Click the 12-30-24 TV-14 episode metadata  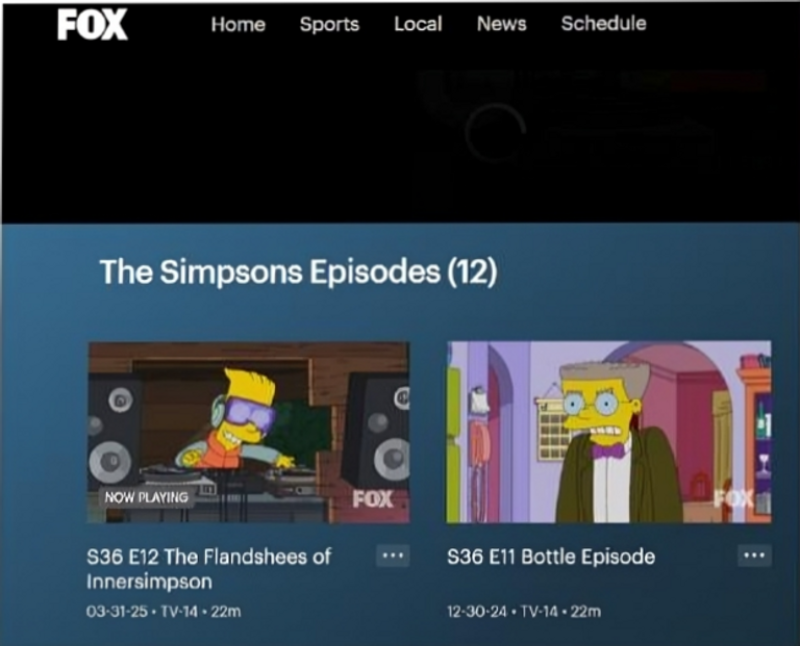pos(524,611)
